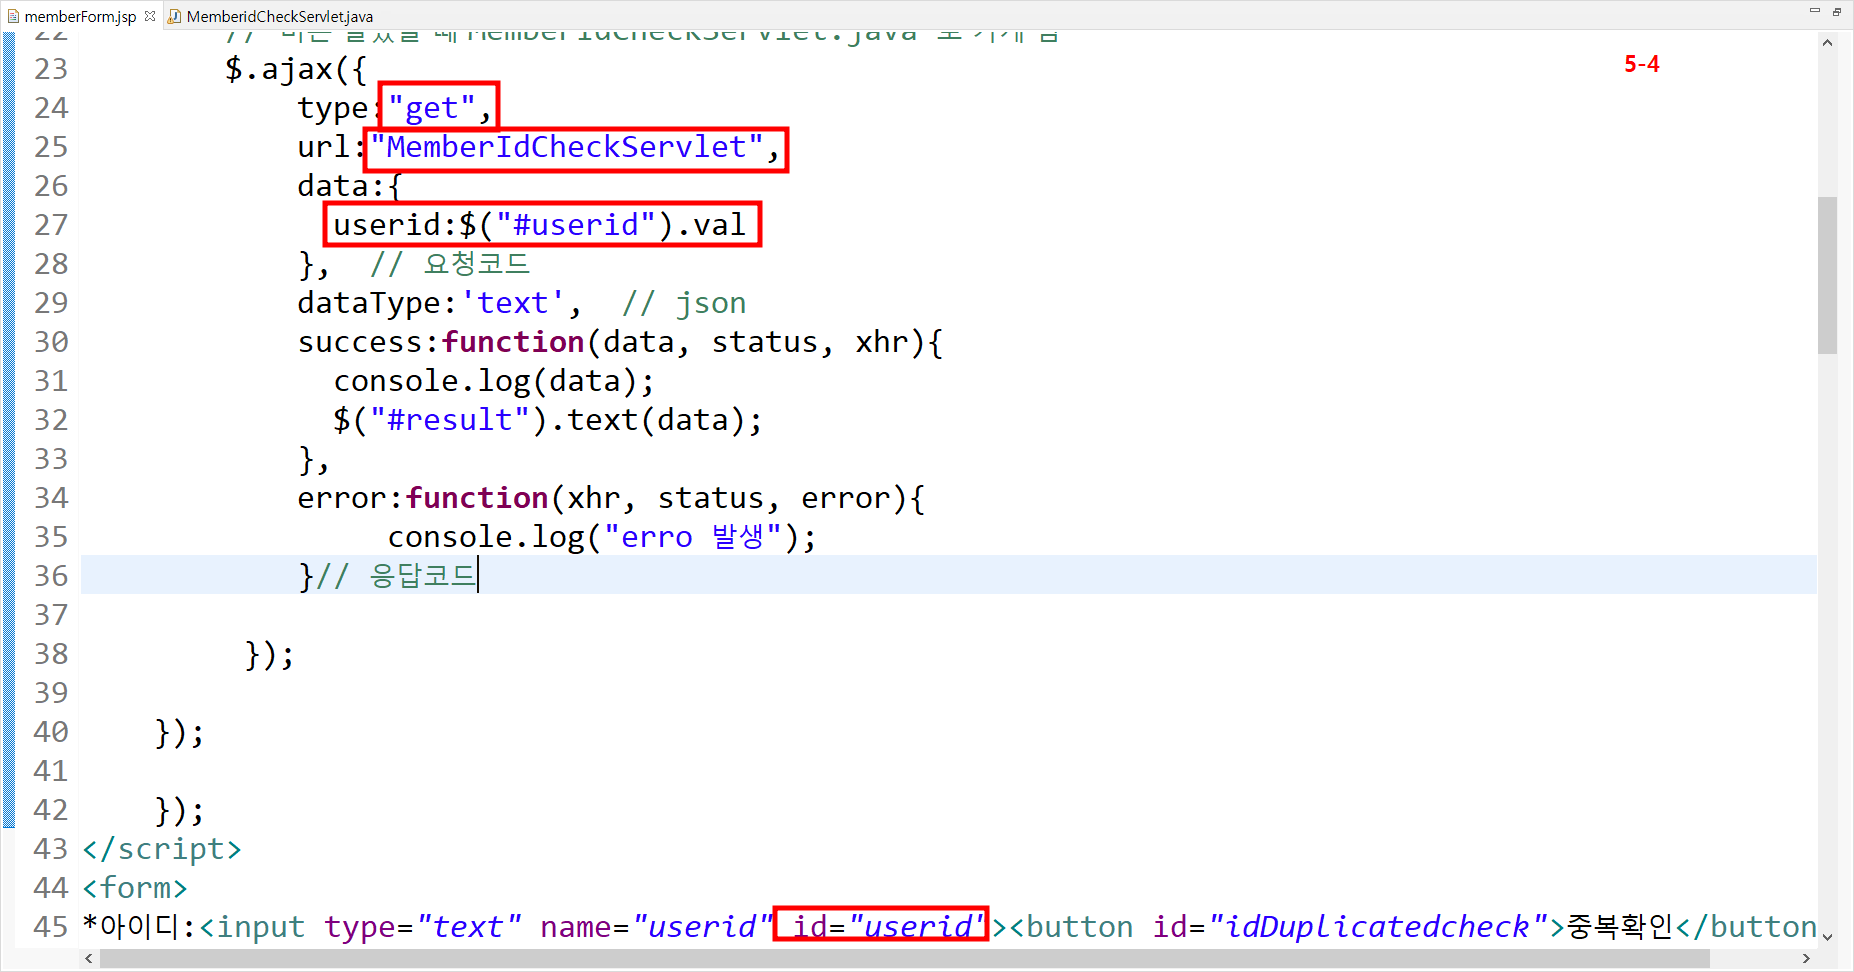Restore the editor area view

pos(1837,11)
